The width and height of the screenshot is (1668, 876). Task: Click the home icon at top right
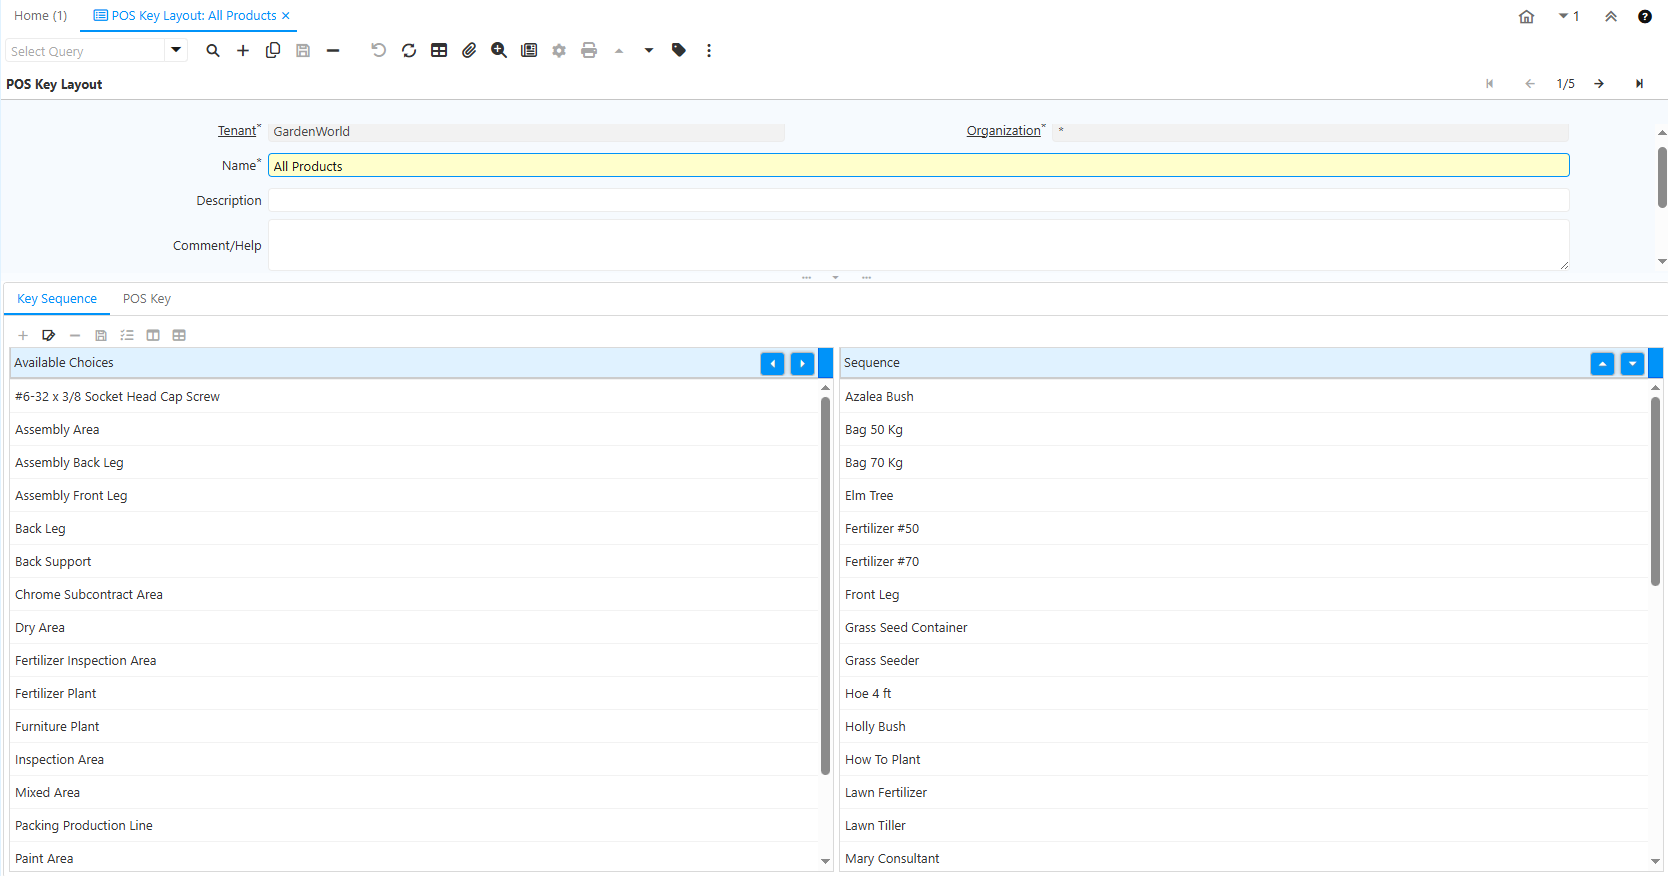coord(1526,17)
